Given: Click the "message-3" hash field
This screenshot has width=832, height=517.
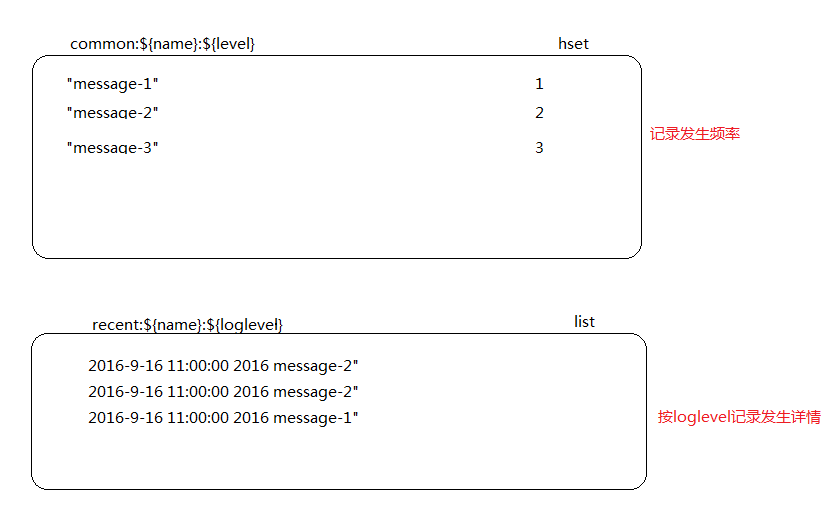Looking at the screenshot, I should tap(112, 147).
